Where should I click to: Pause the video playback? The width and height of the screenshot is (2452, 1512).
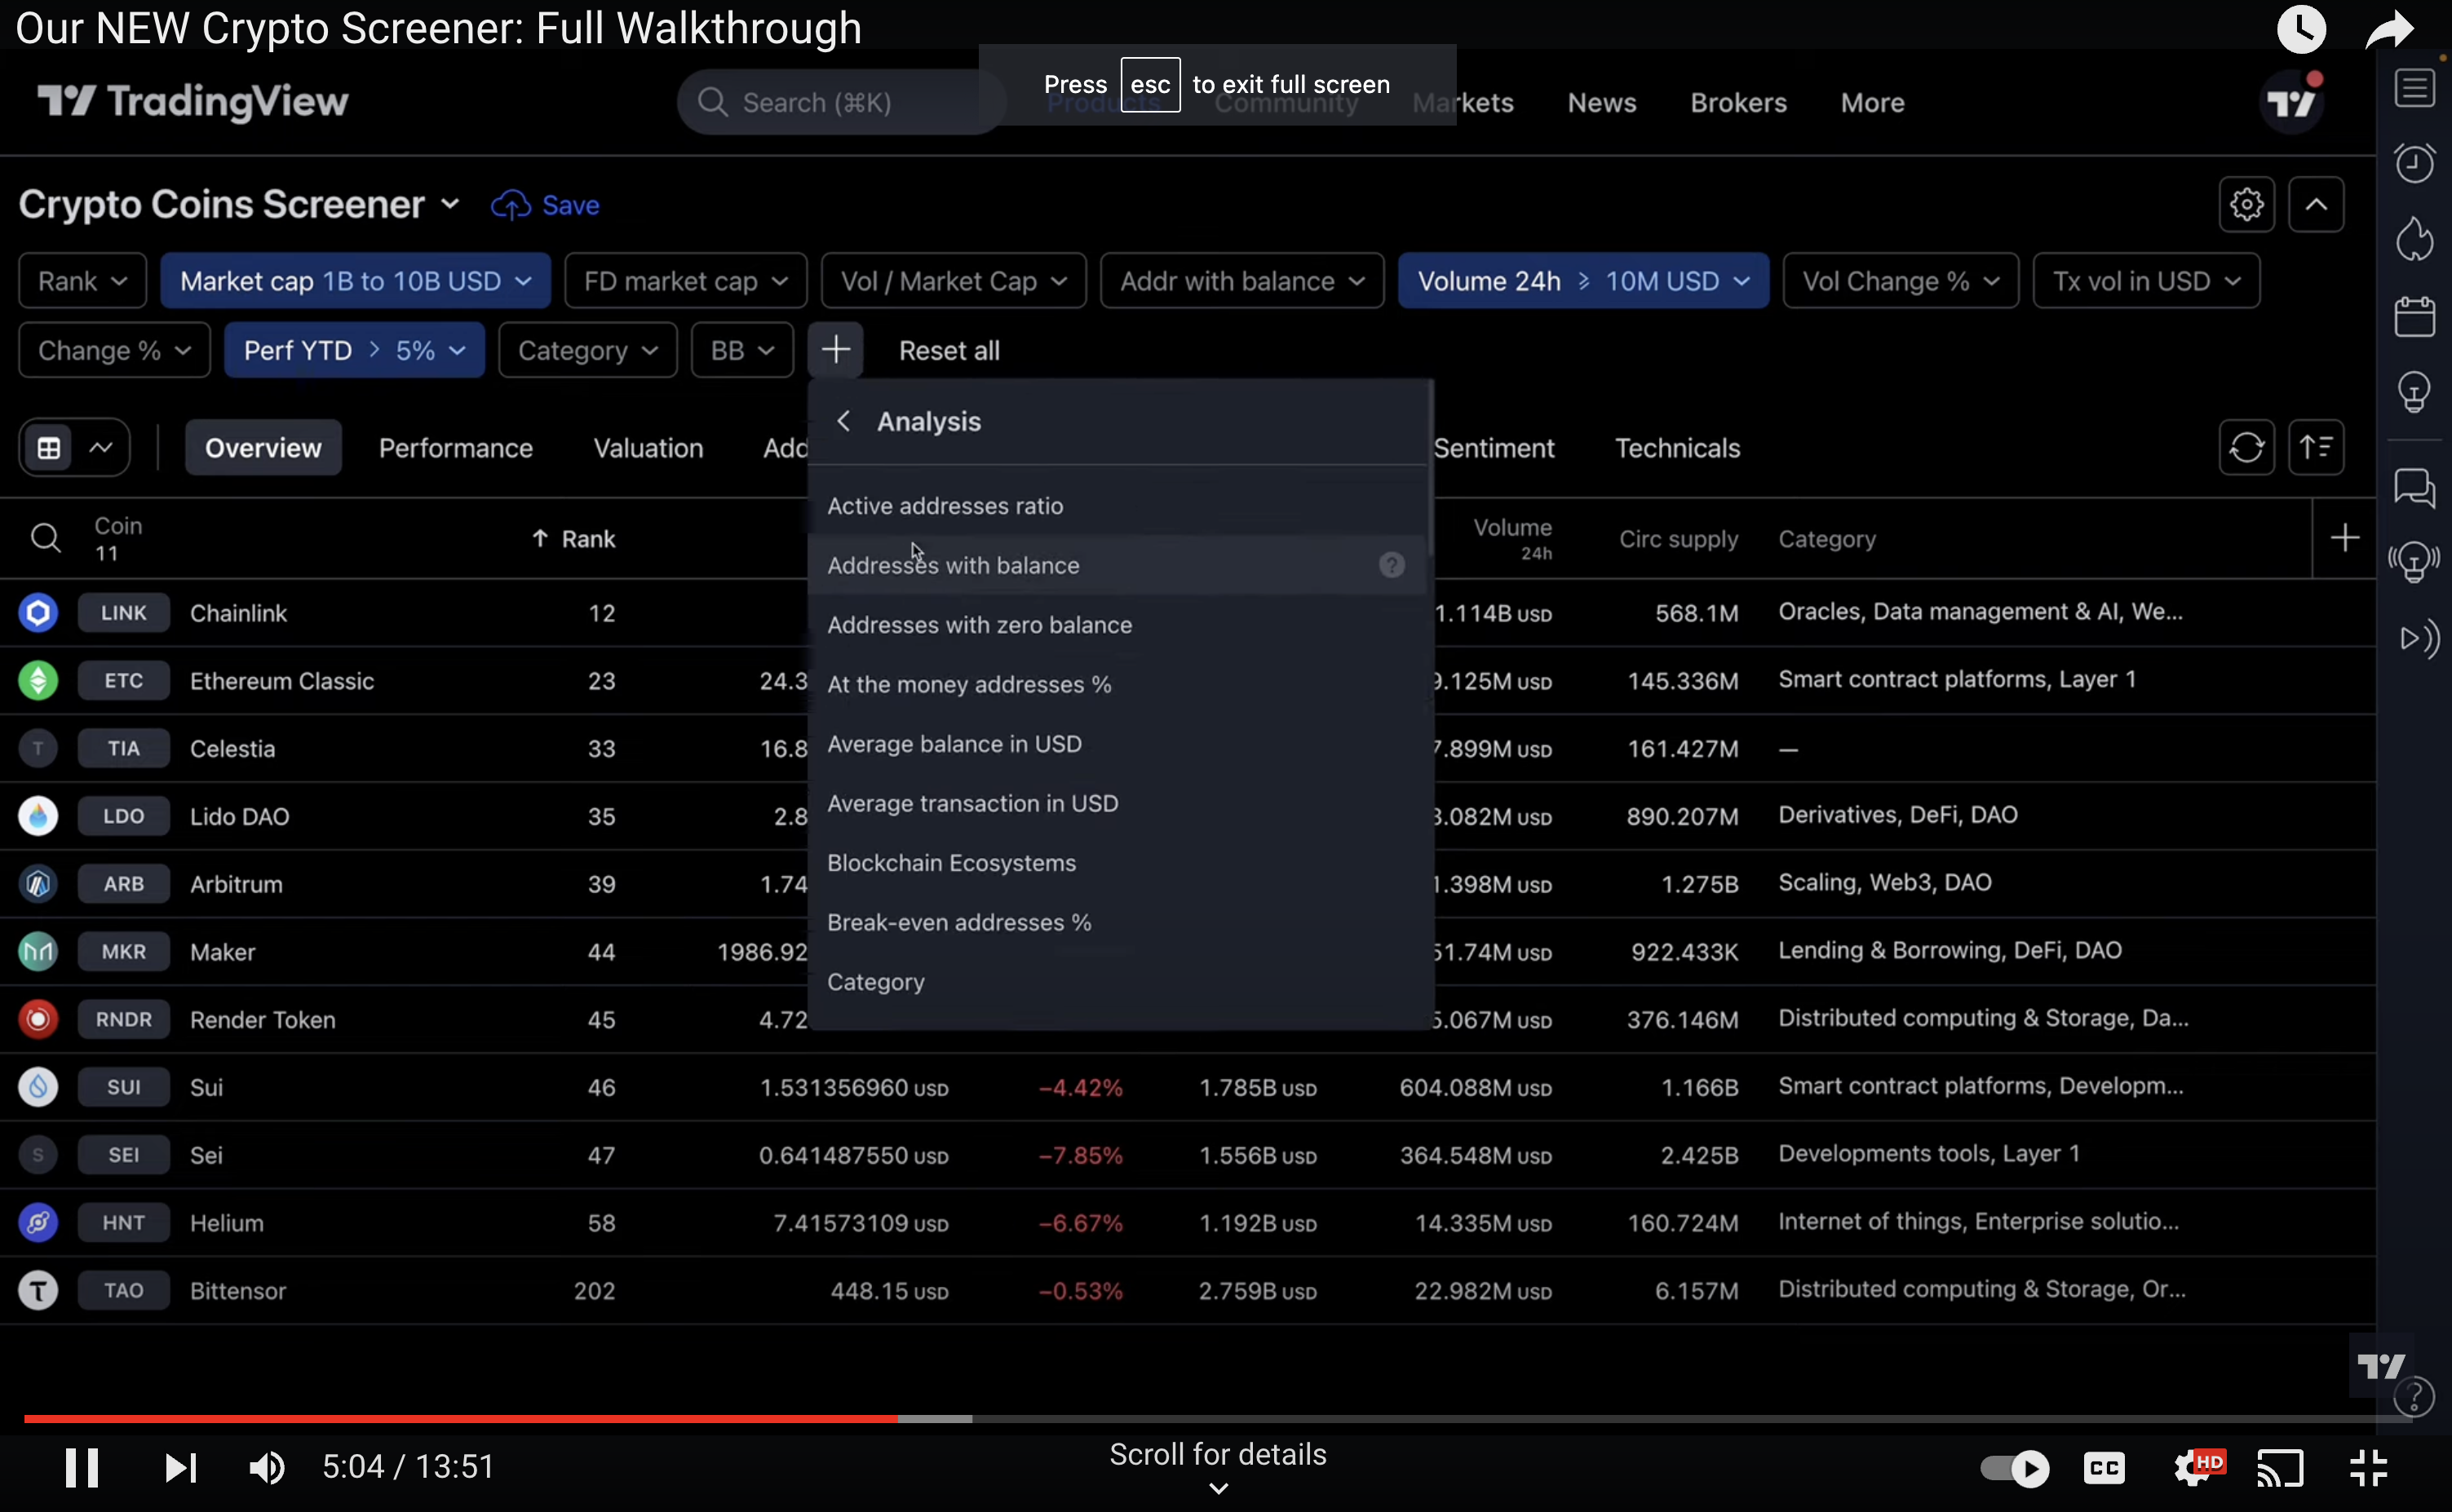click(82, 1467)
